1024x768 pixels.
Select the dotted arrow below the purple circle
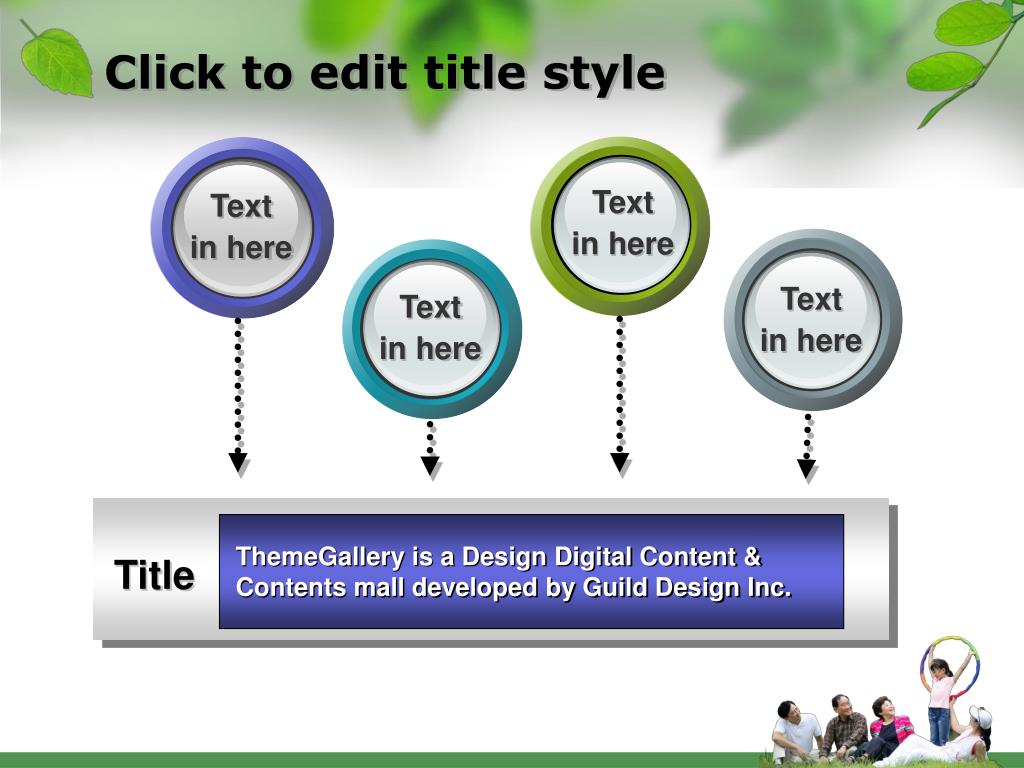click(x=238, y=396)
